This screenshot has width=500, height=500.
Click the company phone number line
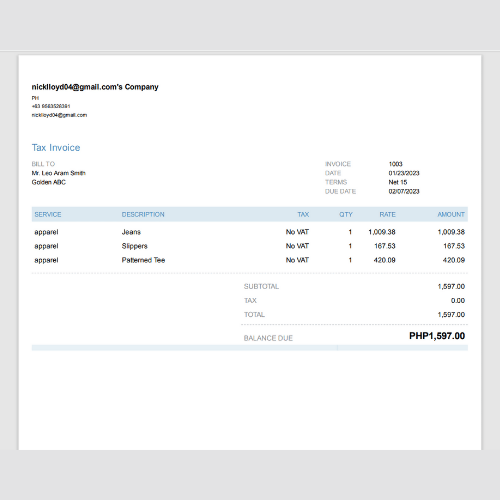pyautogui.click(x=51, y=106)
